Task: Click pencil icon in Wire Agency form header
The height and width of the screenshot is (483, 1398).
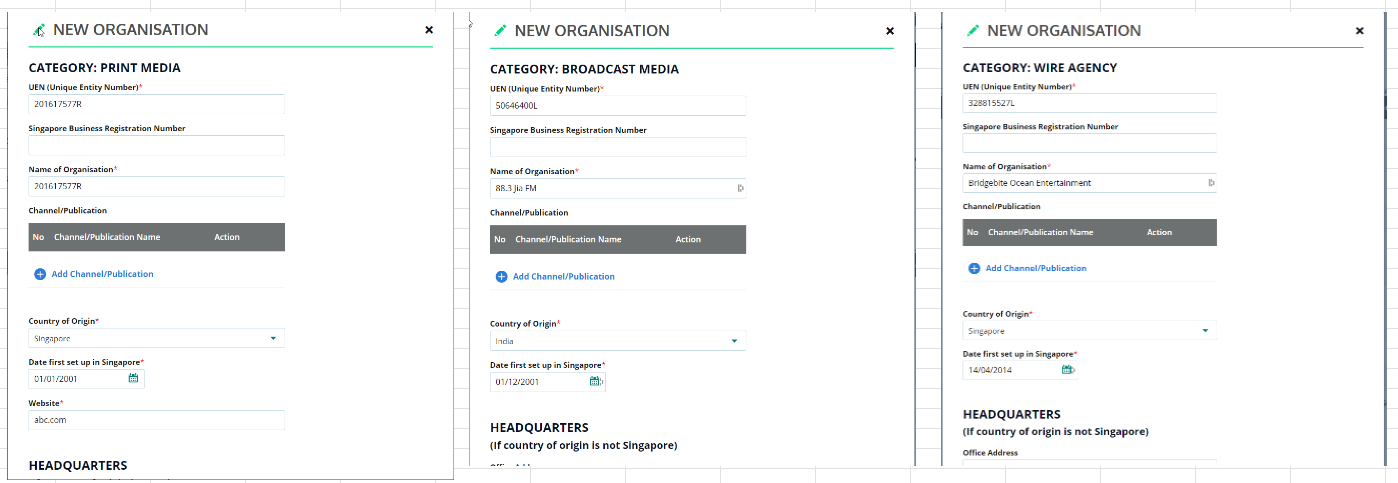Action: point(972,31)
